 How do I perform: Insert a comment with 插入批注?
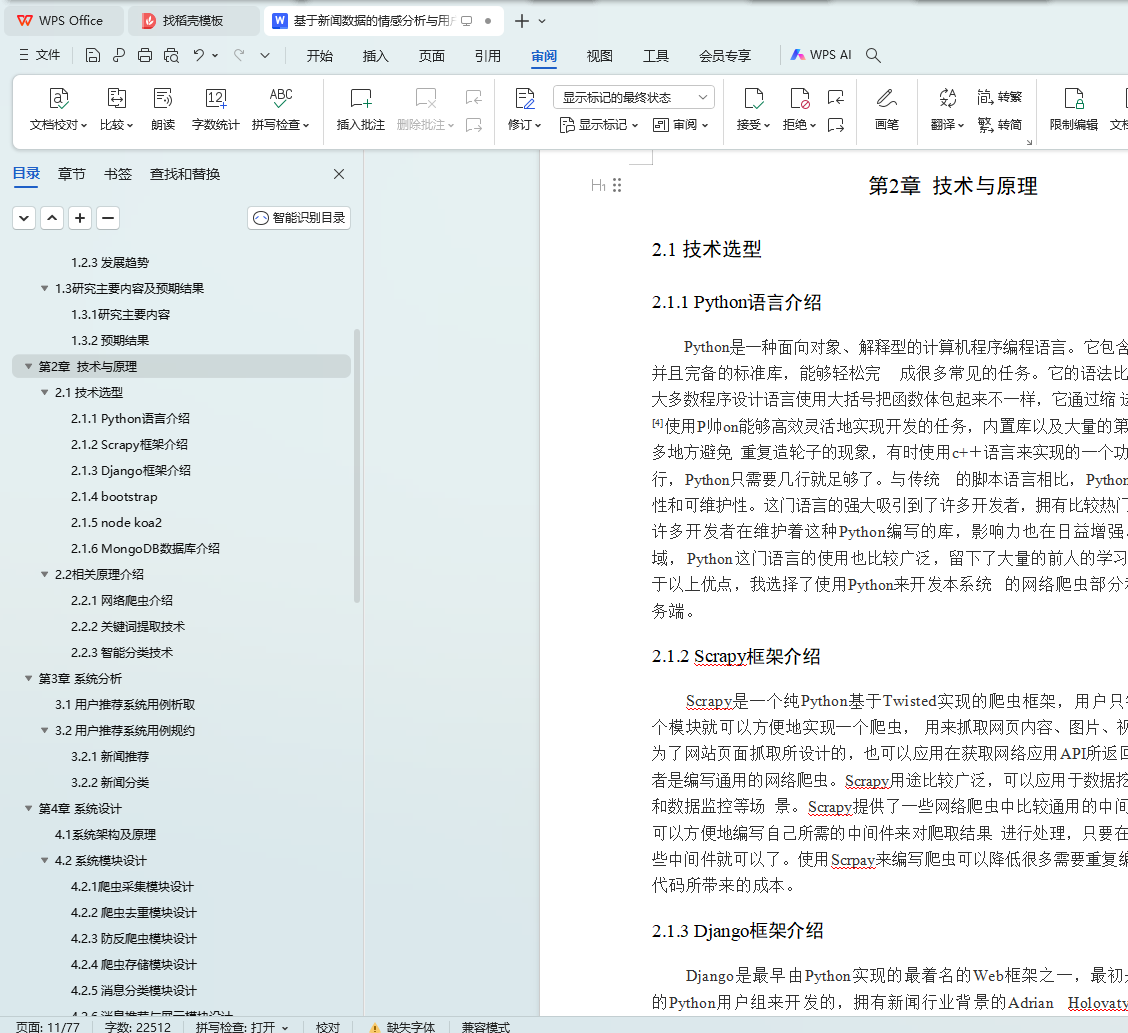[360, 109]
